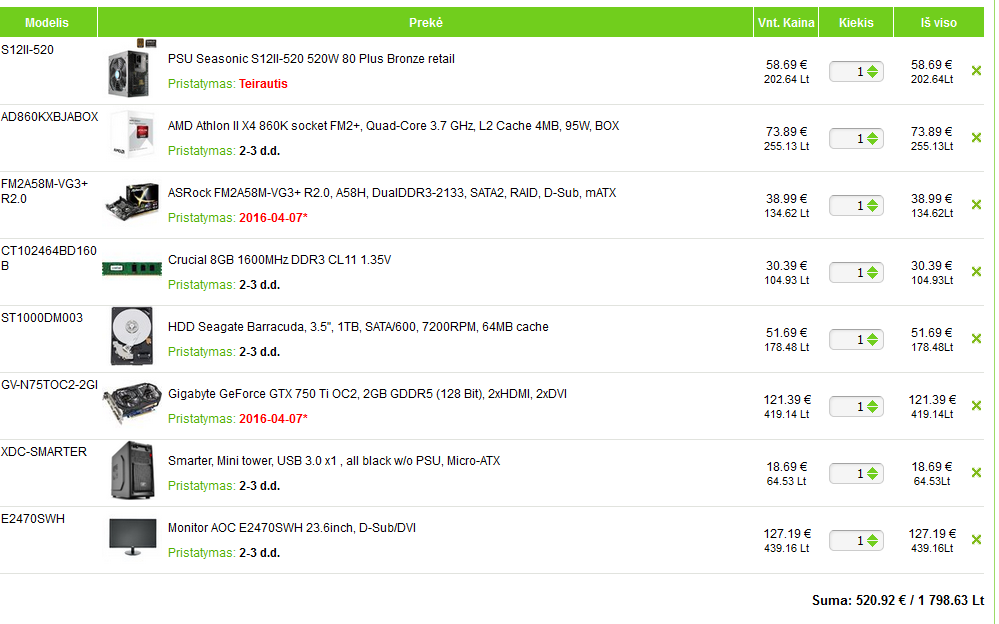Click row total 18.69 € for Smarter case
Viewport: 999px width, 624px height.
[x=932, y=466]
